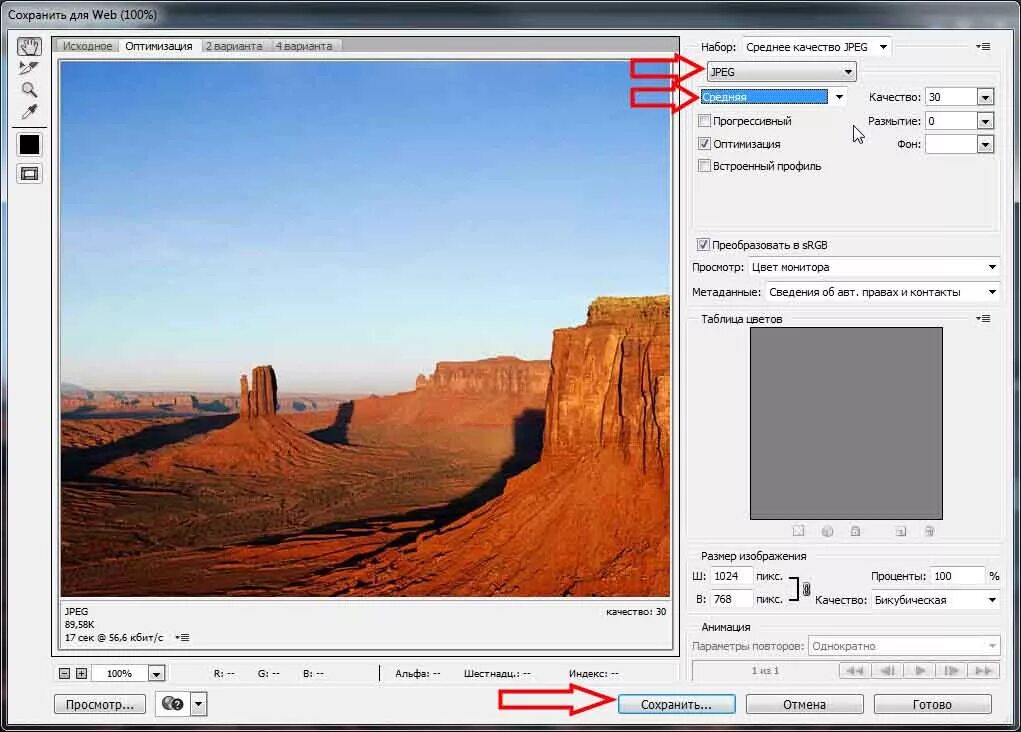
Task: Click the delete selected colors trash icon
Action: 930,531
